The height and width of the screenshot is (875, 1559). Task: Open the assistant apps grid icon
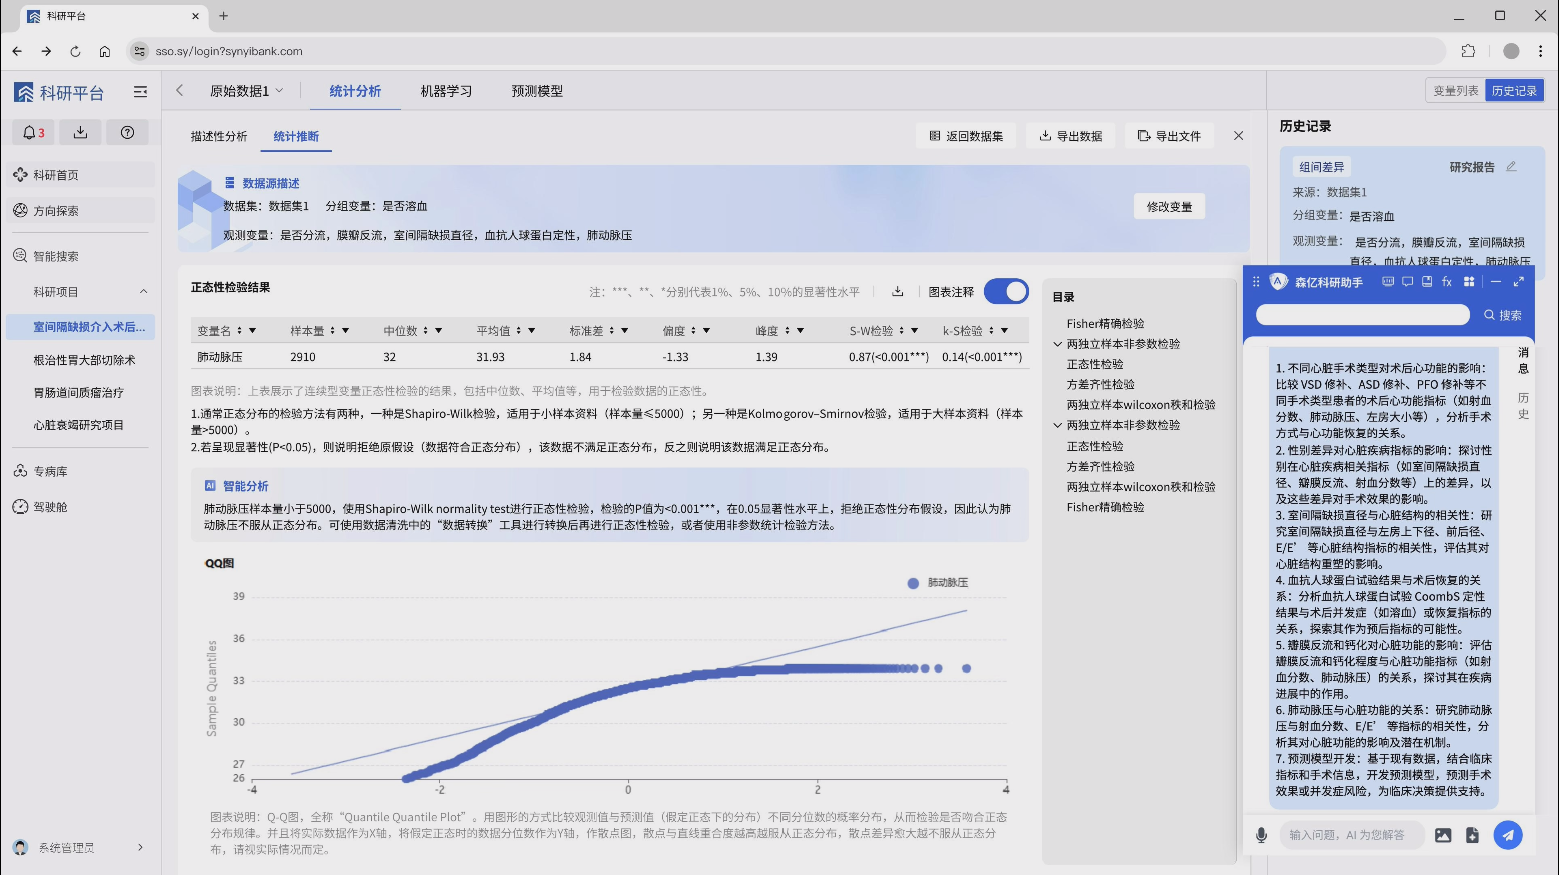(x=1469, y=282)
